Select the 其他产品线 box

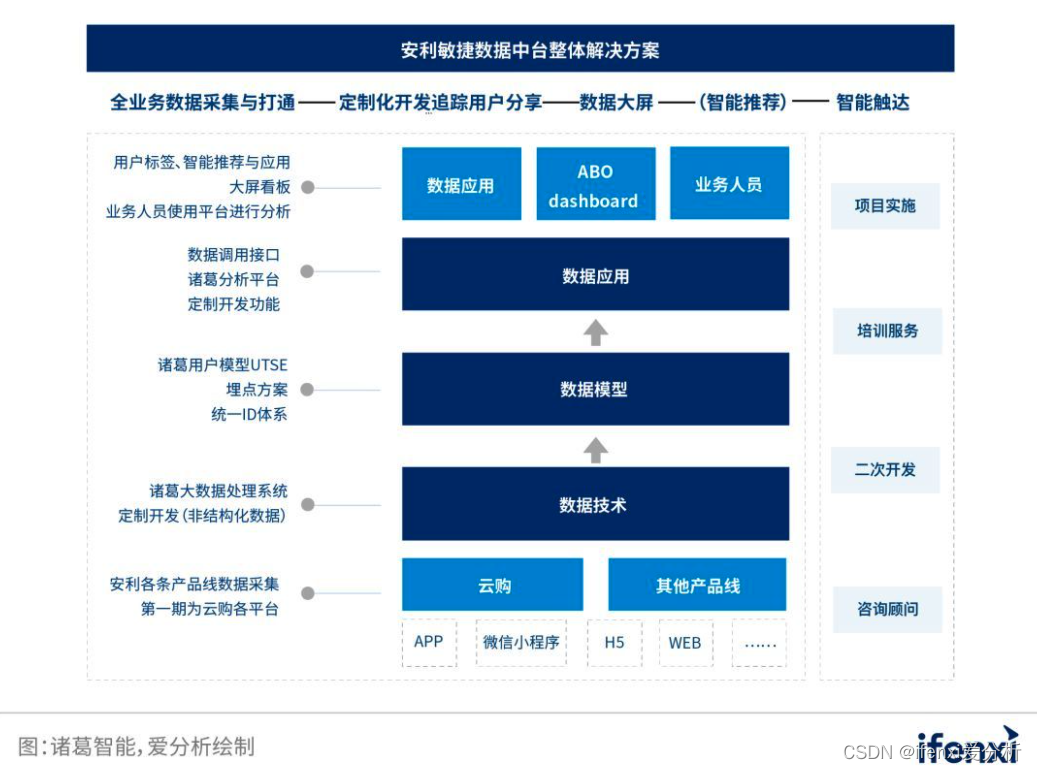coord(697,585)
